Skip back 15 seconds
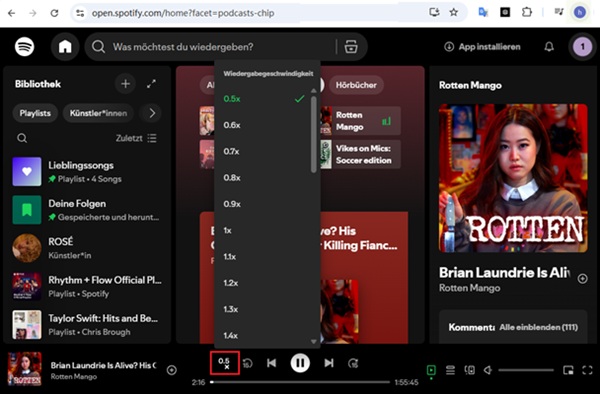Viewport: 600px width, 394px height. pyautogui.click(x=248, y=363)
